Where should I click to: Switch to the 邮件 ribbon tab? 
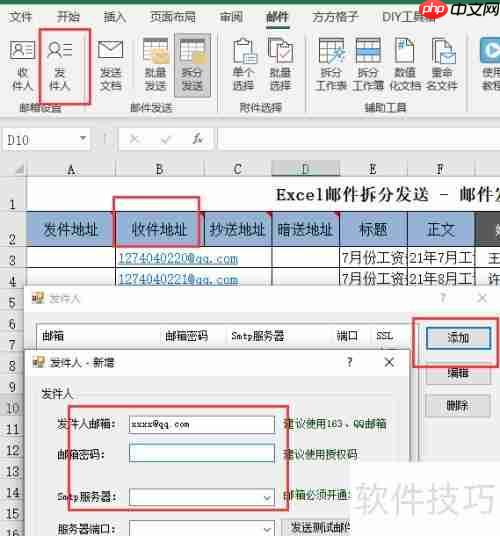[x=277, y=17]
